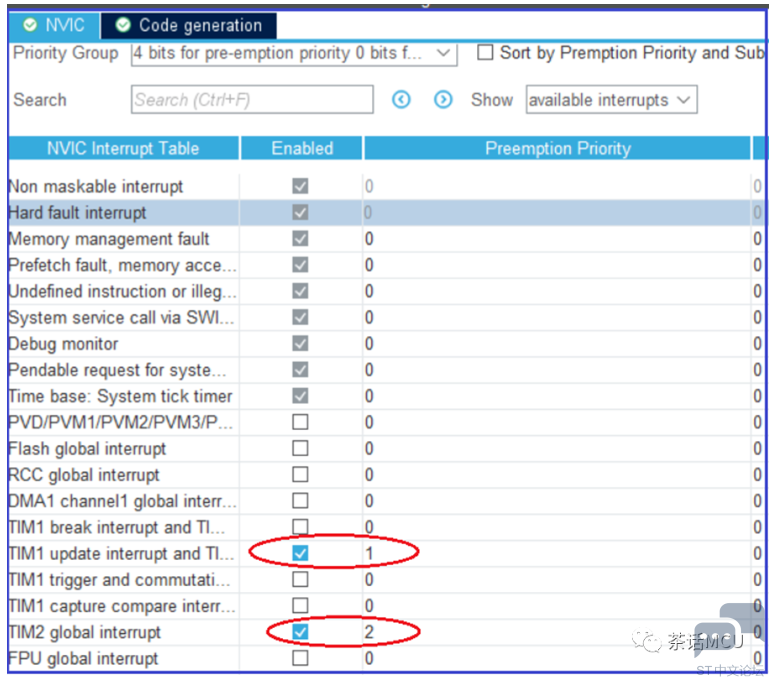The image size is (773, 686).
Task: Select the Hard fault interrupt row
Action: pyautogui.click(x=386, y=213)
